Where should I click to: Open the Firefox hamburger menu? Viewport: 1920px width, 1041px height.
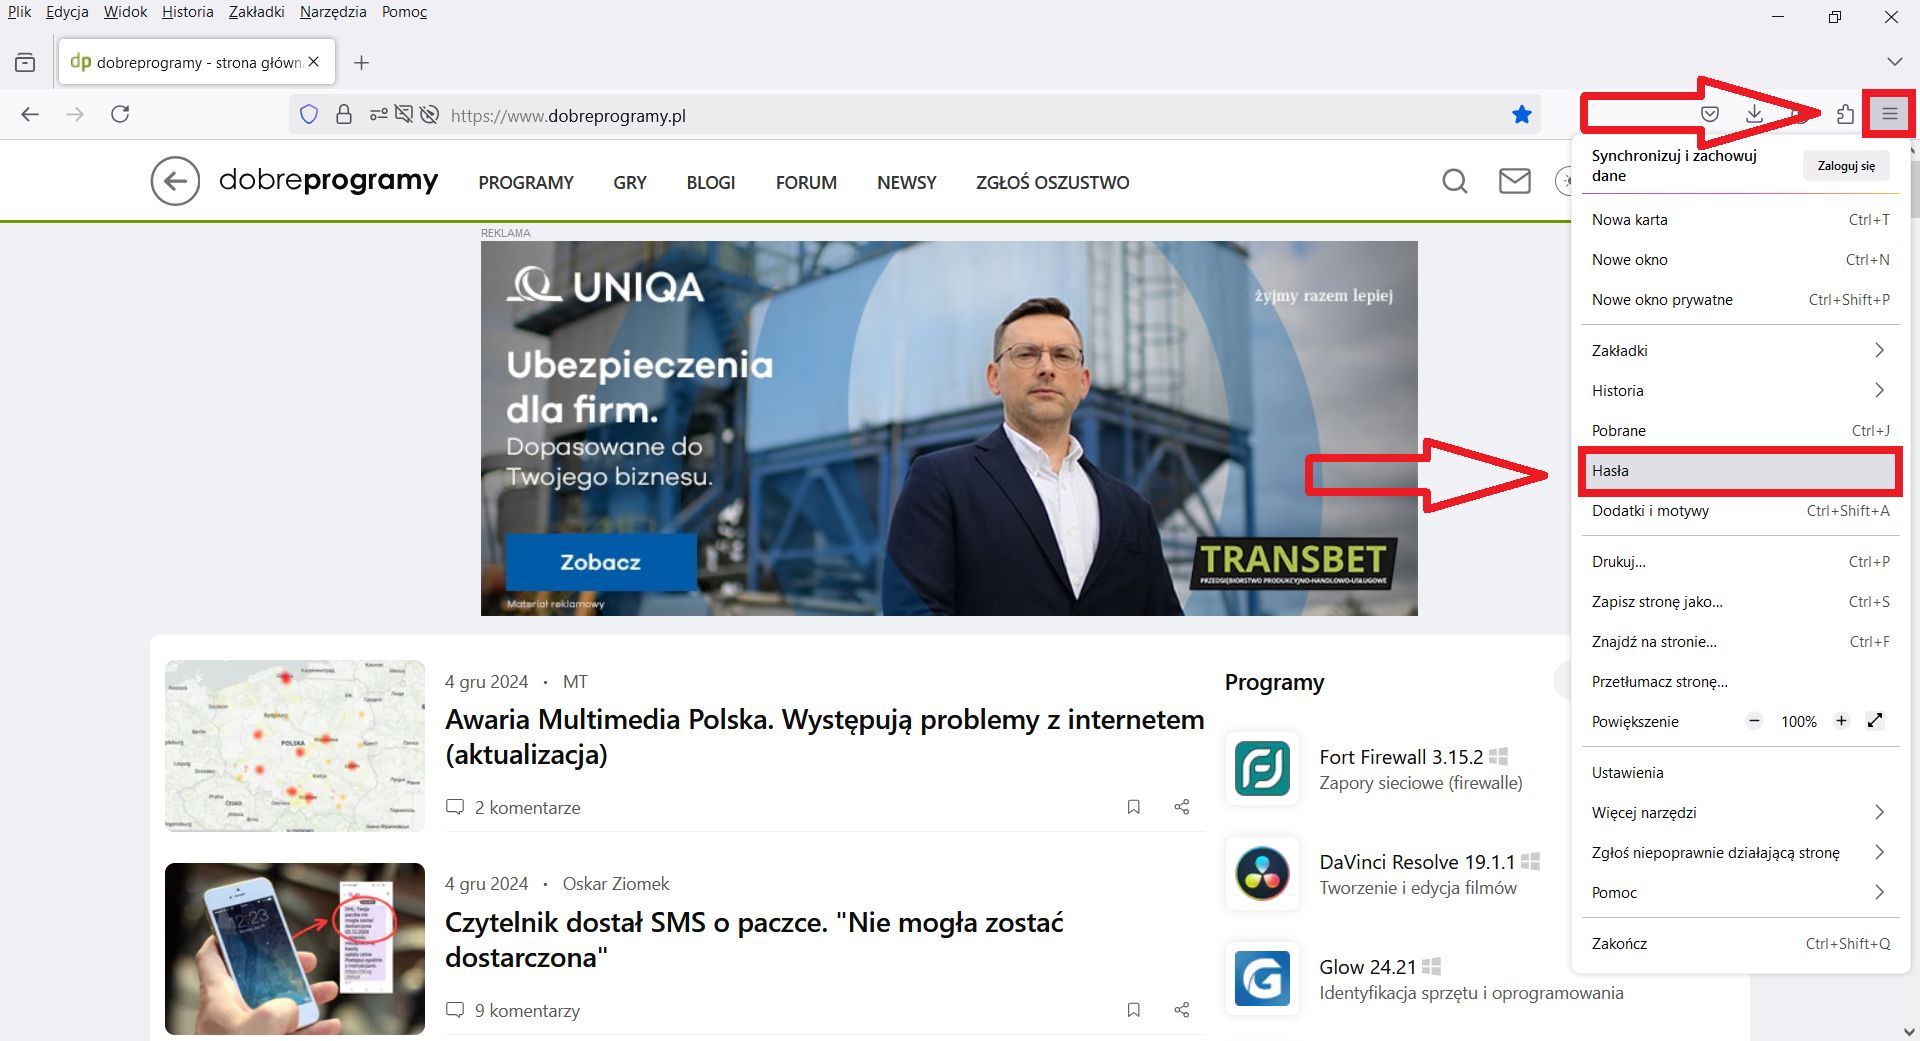[x=1888, y=114]
